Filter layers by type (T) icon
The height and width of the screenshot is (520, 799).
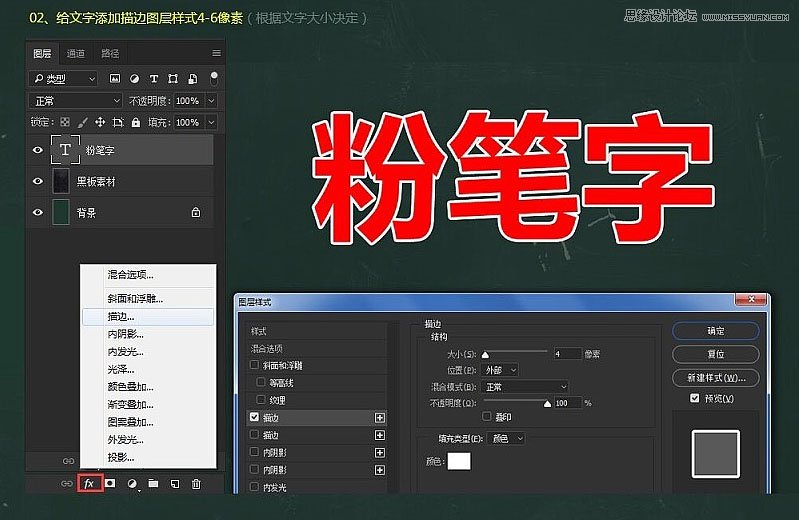tap(153, 78)
